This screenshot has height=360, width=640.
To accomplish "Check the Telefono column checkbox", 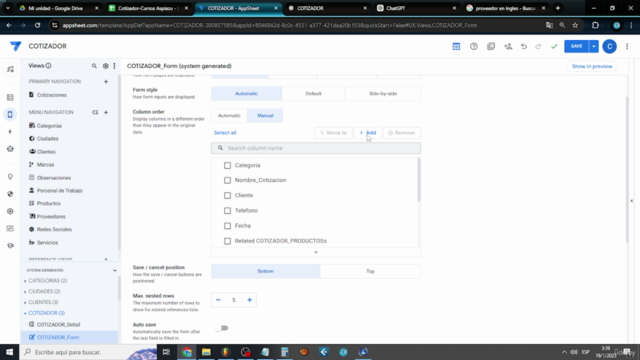I will click(x=227, y=211).
